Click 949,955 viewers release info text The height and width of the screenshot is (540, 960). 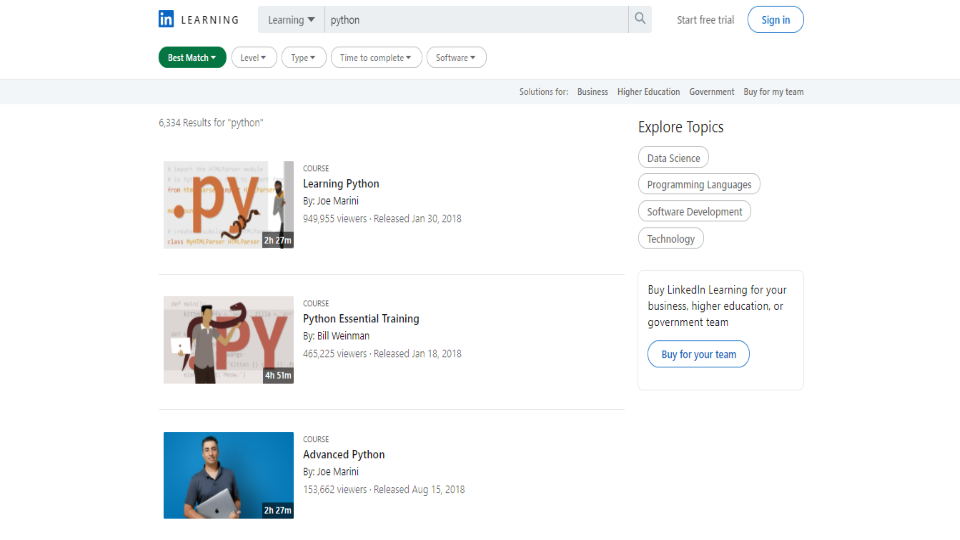(382, 219)
